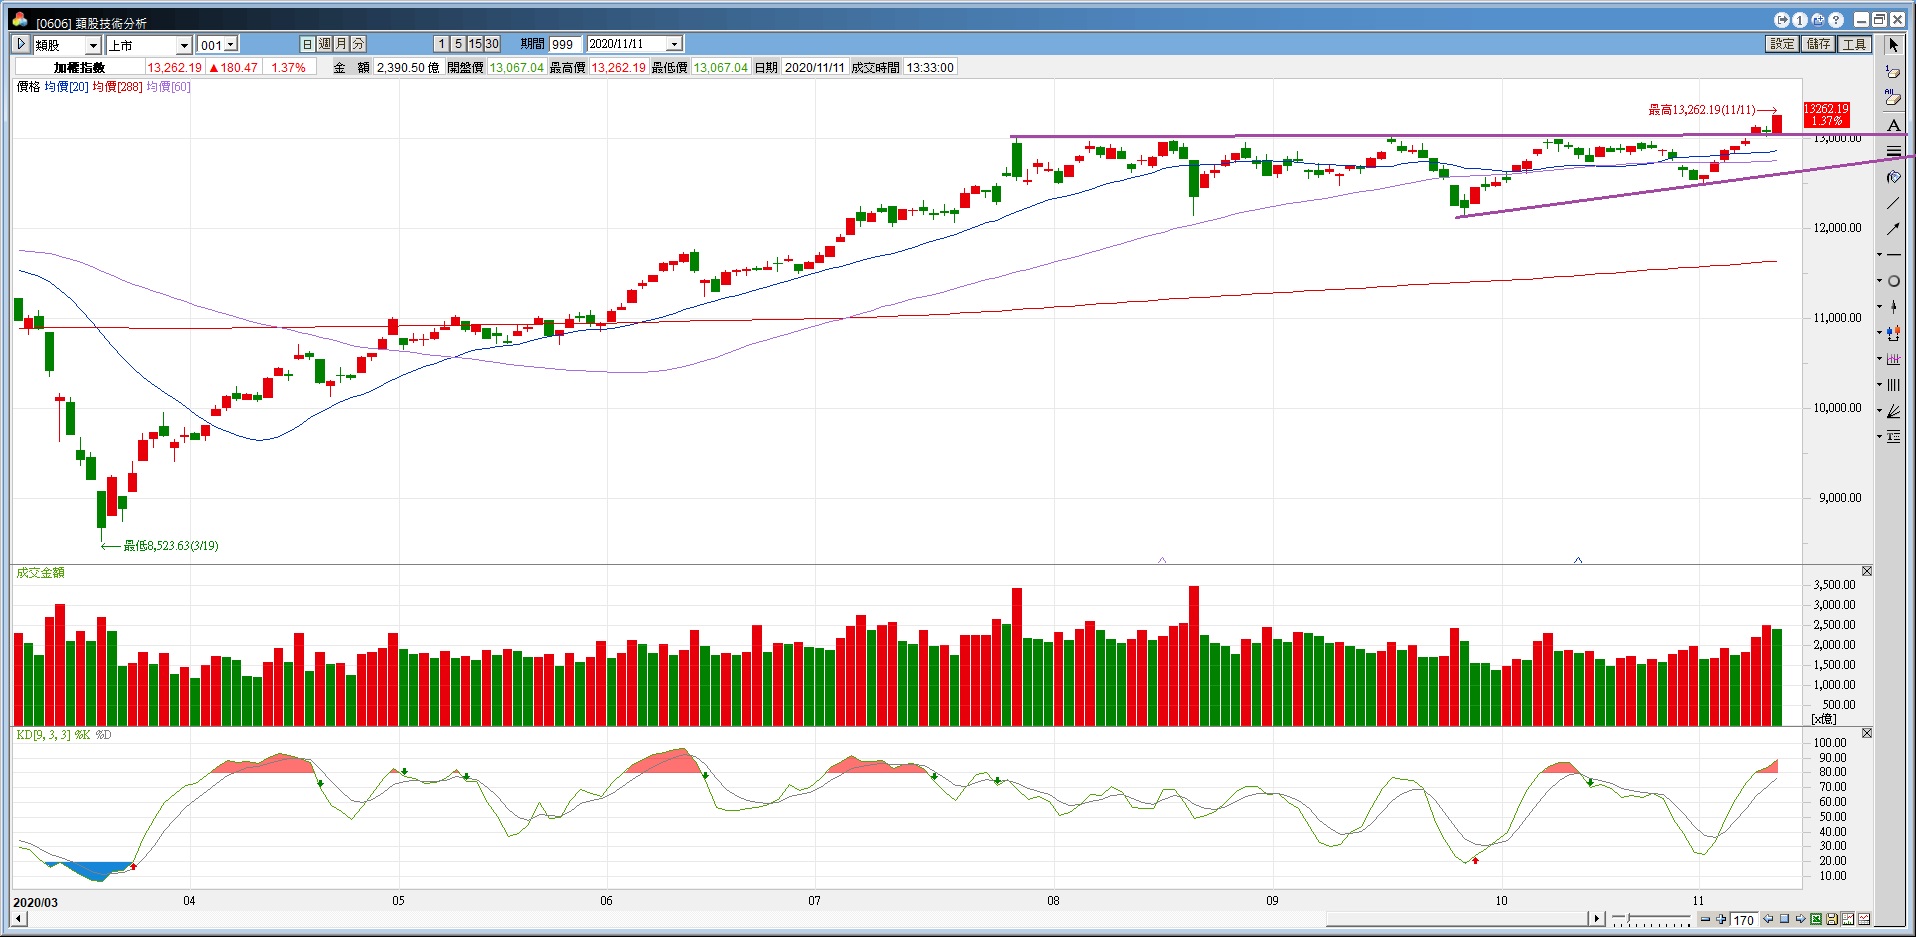Click the 均價[60] moving average label
Viewport: 1916px width, 937px height.
click(168, 87)
